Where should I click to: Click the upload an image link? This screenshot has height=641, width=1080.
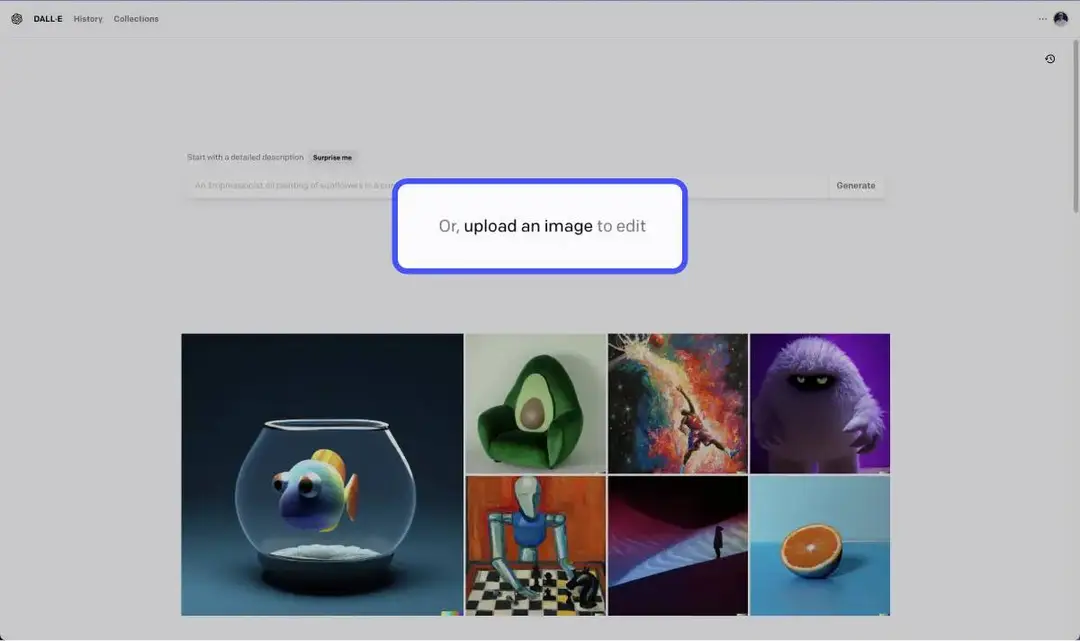coord(528,226)
